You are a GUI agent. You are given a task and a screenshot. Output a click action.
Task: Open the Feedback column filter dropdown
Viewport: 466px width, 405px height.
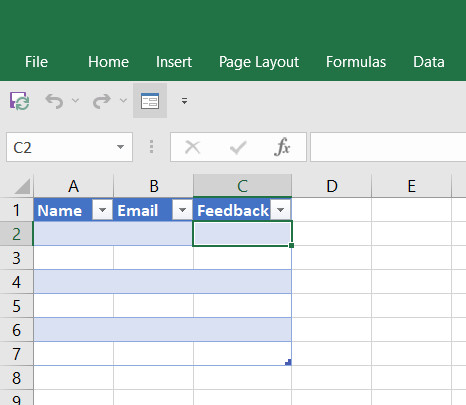[281, 210]
